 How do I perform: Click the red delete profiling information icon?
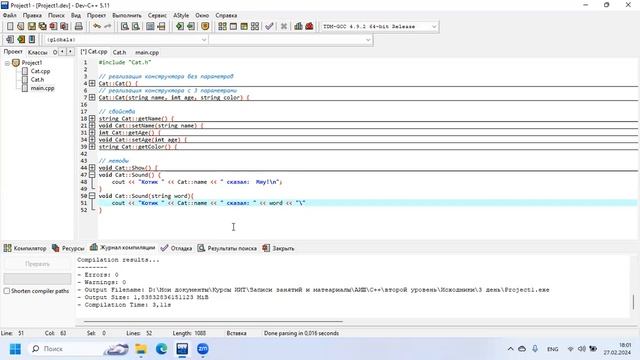pos(309,27)
